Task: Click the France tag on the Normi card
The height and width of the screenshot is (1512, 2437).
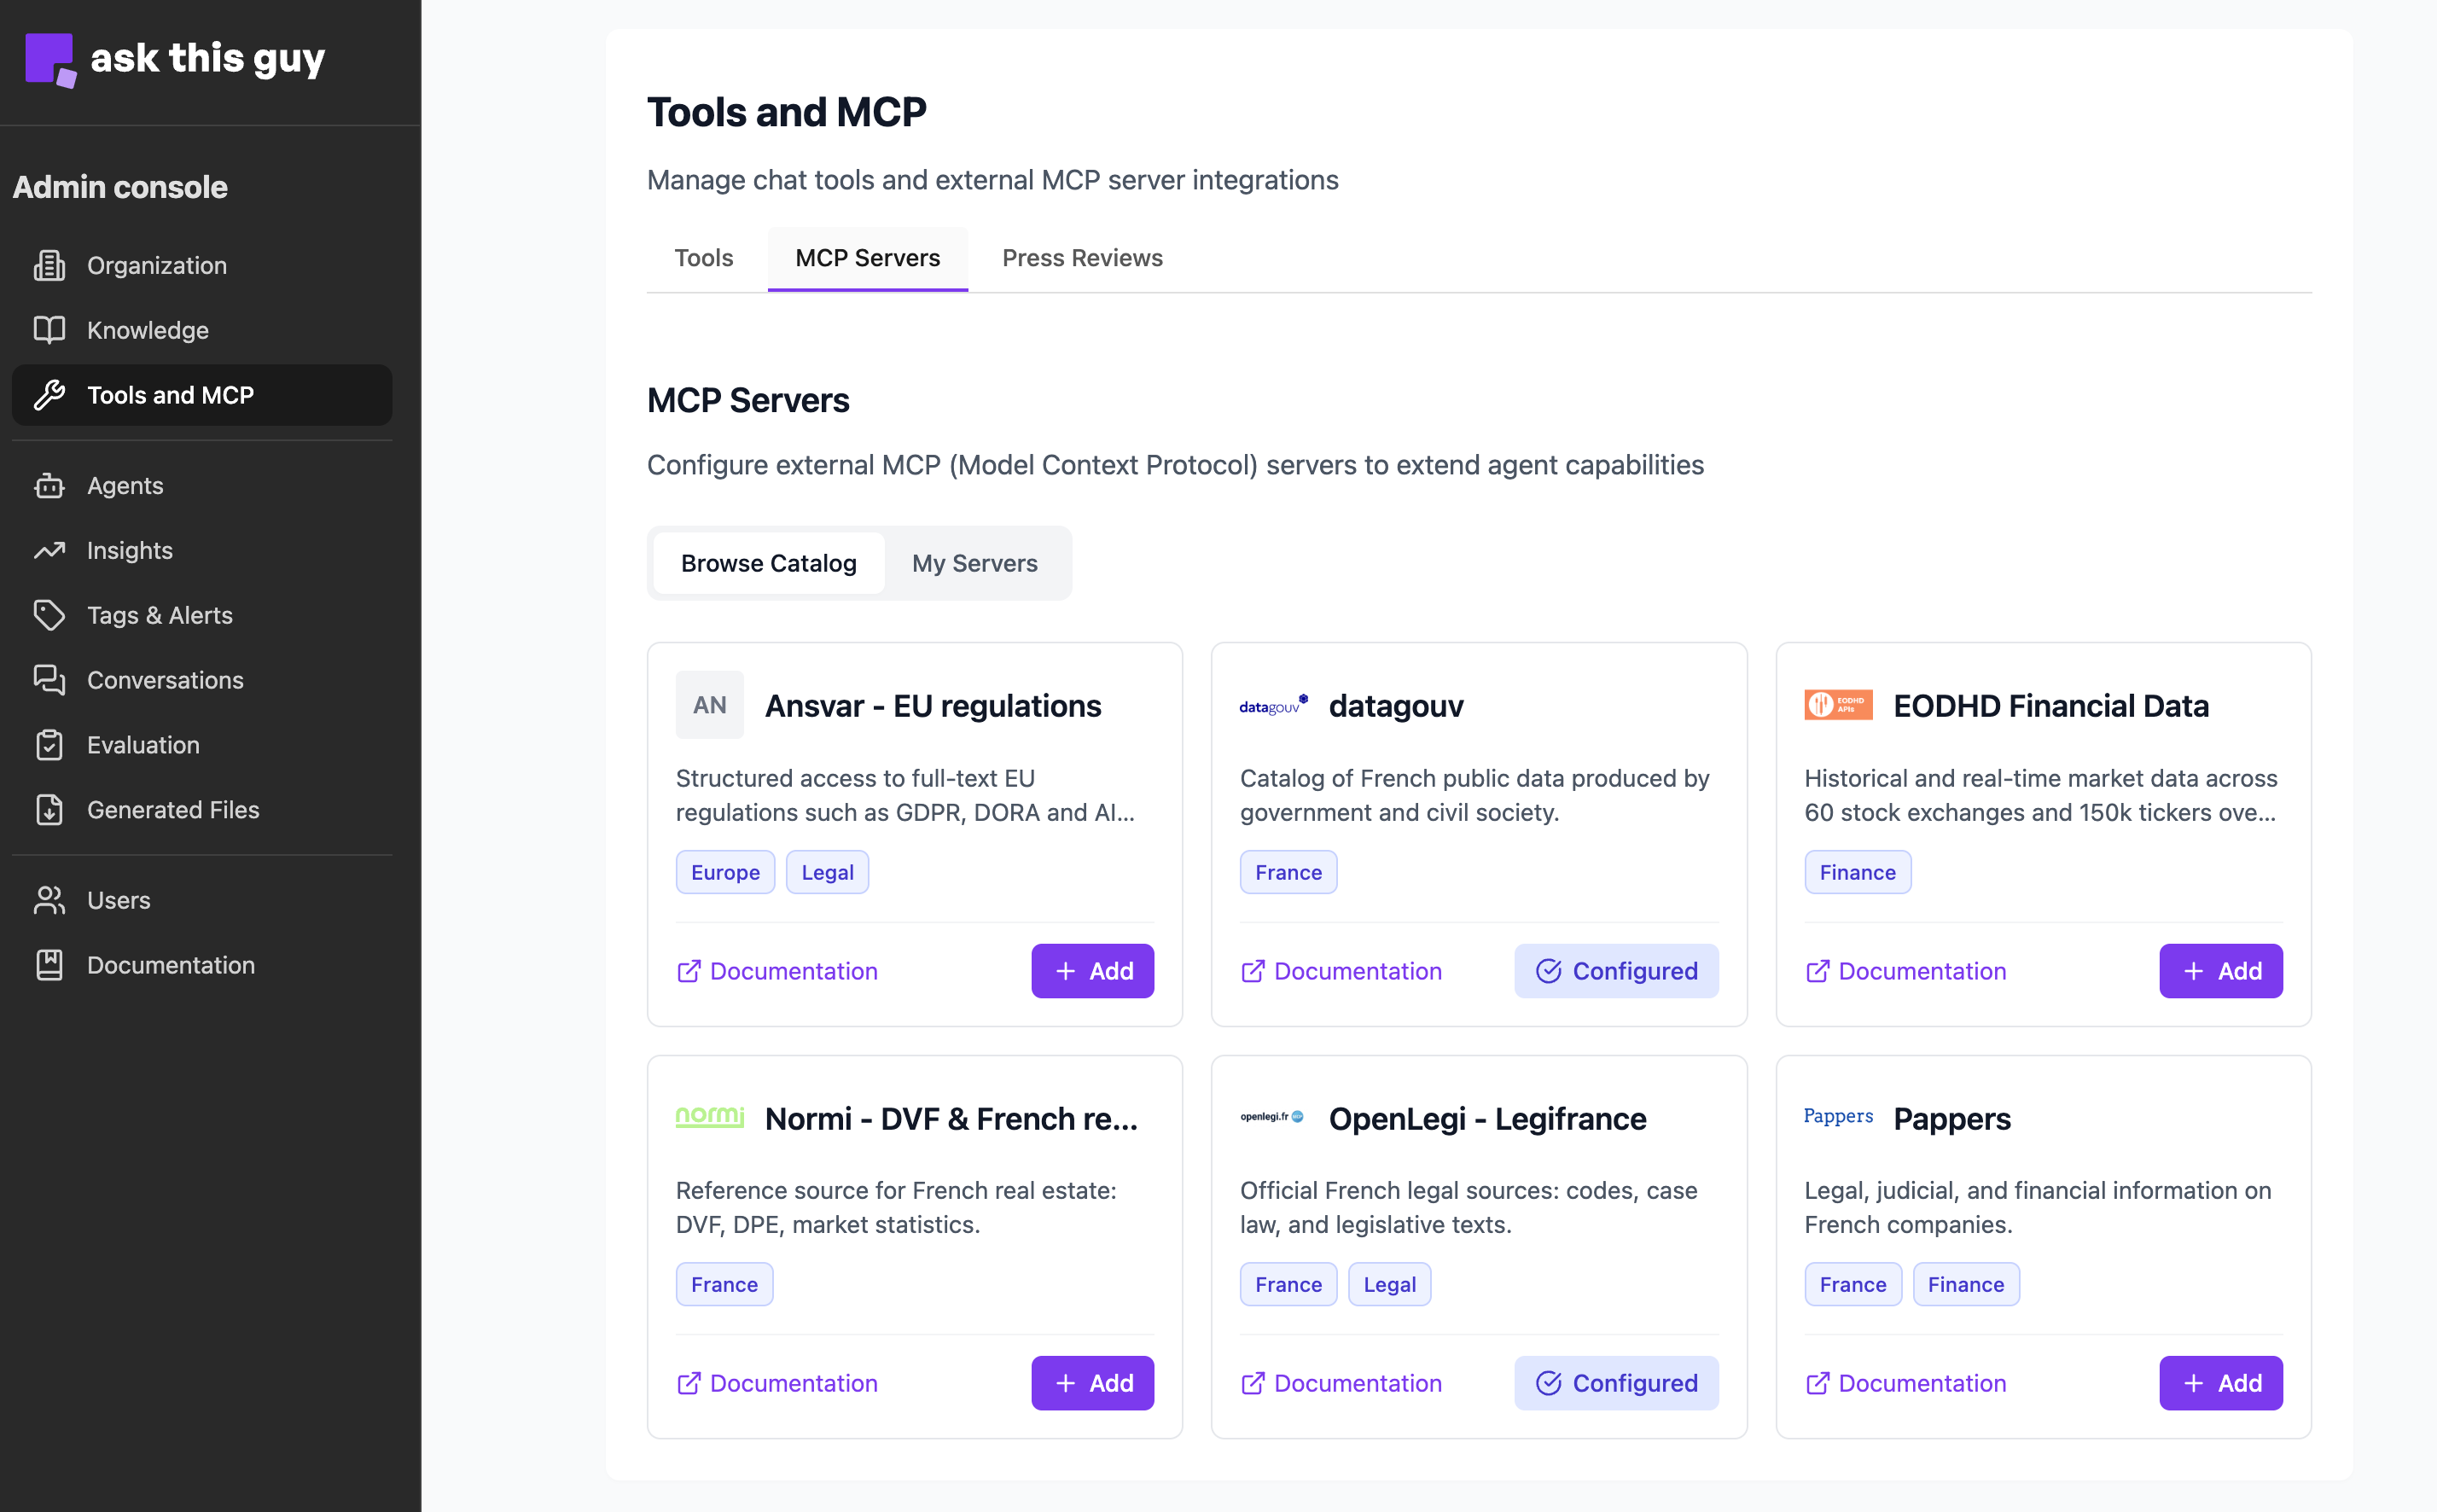Action: [724, 1283]
